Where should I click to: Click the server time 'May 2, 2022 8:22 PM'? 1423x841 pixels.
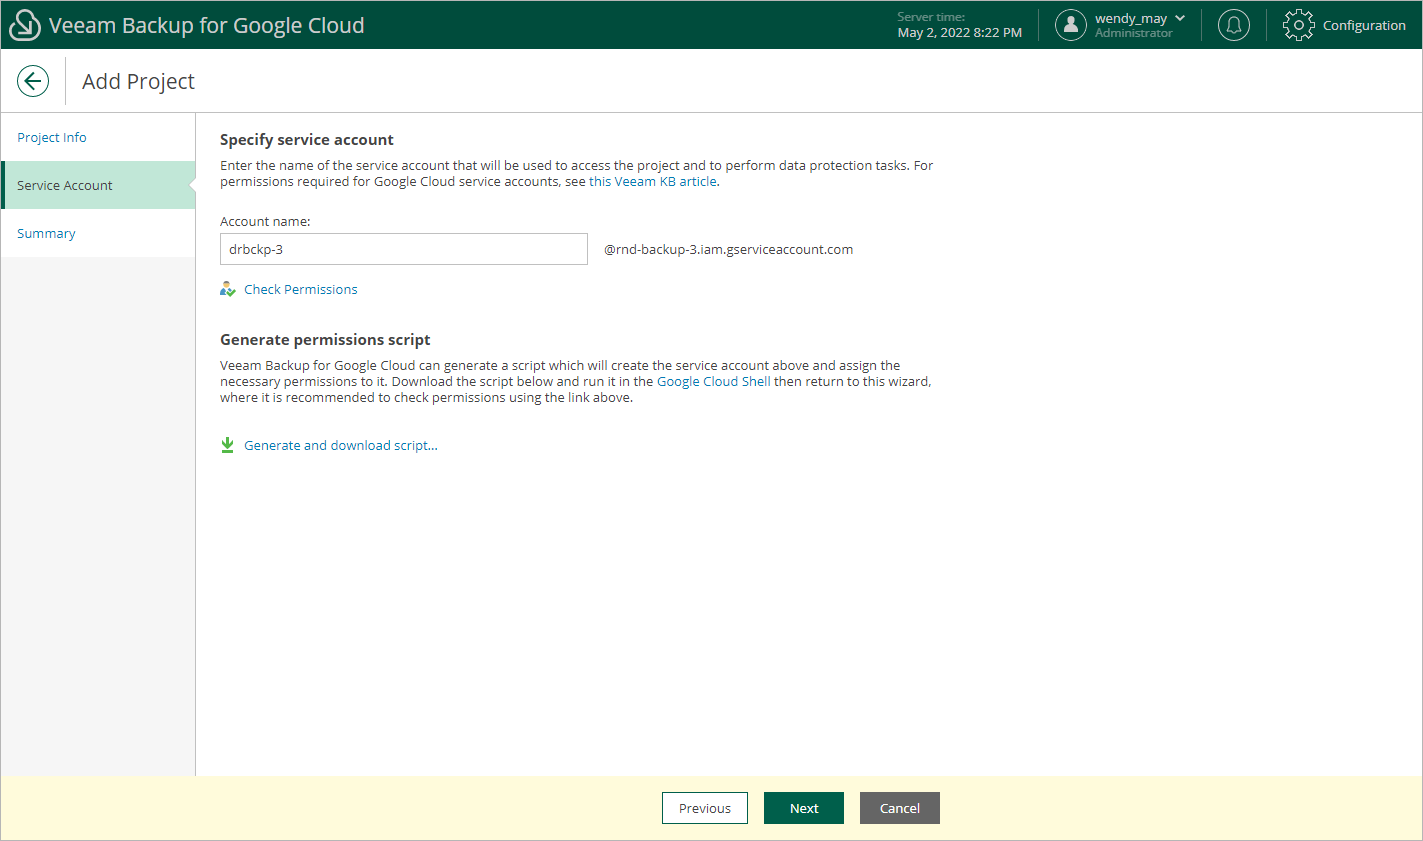point(960,32)
